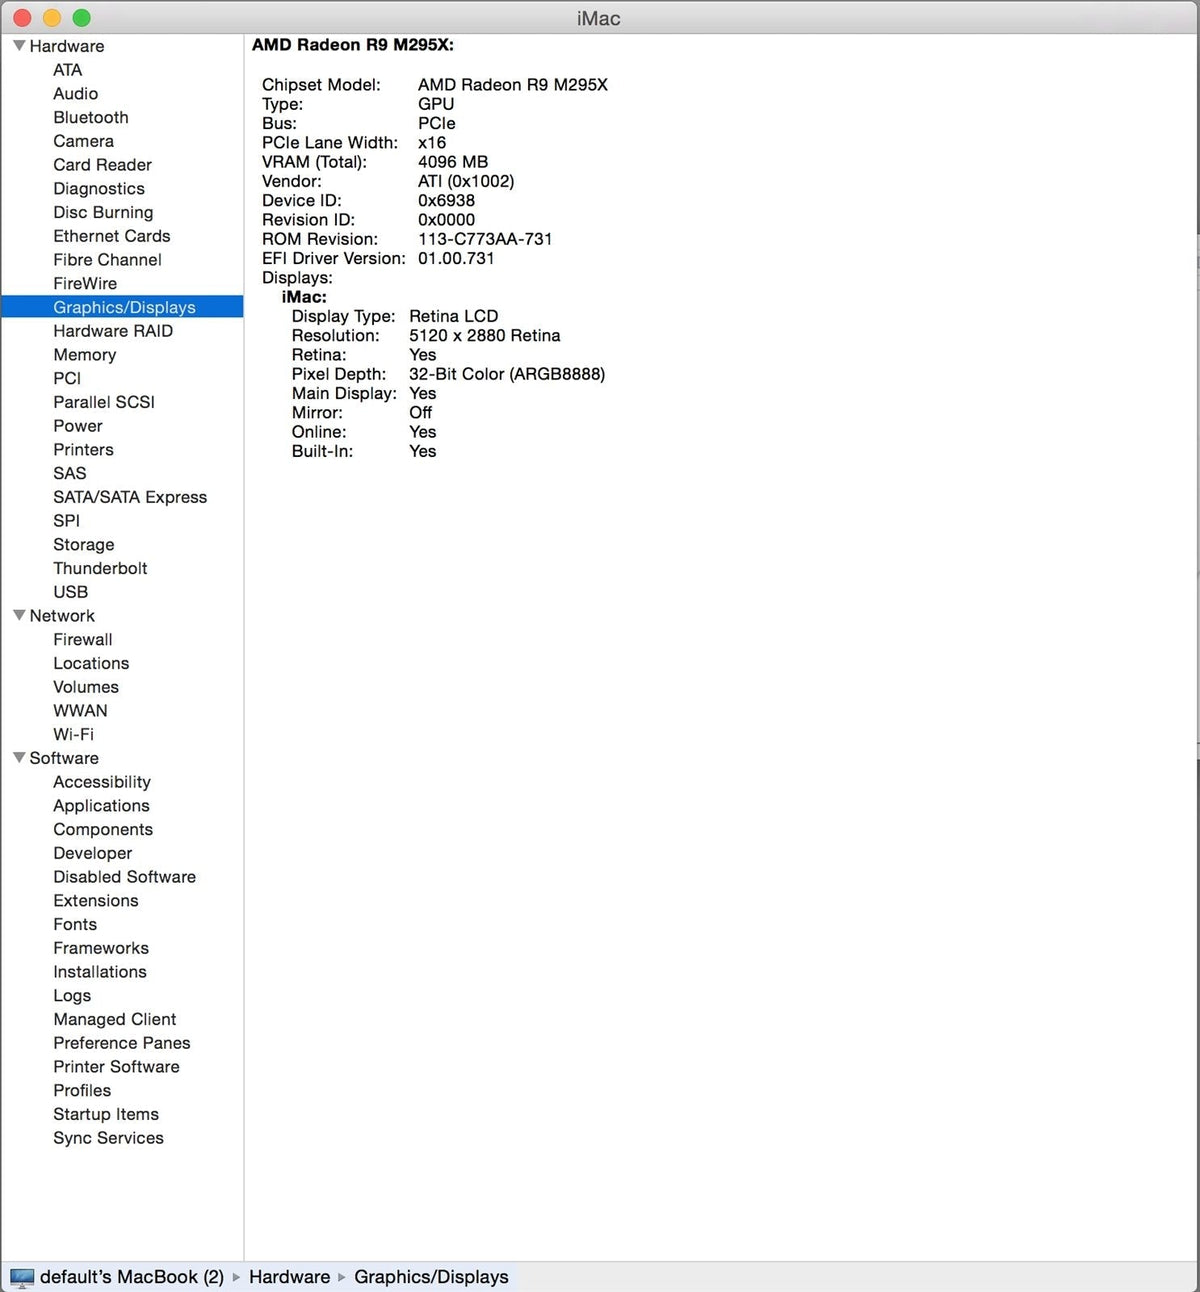
Task: Select SAS in the sidebar
Action: (x=70, y=474)
